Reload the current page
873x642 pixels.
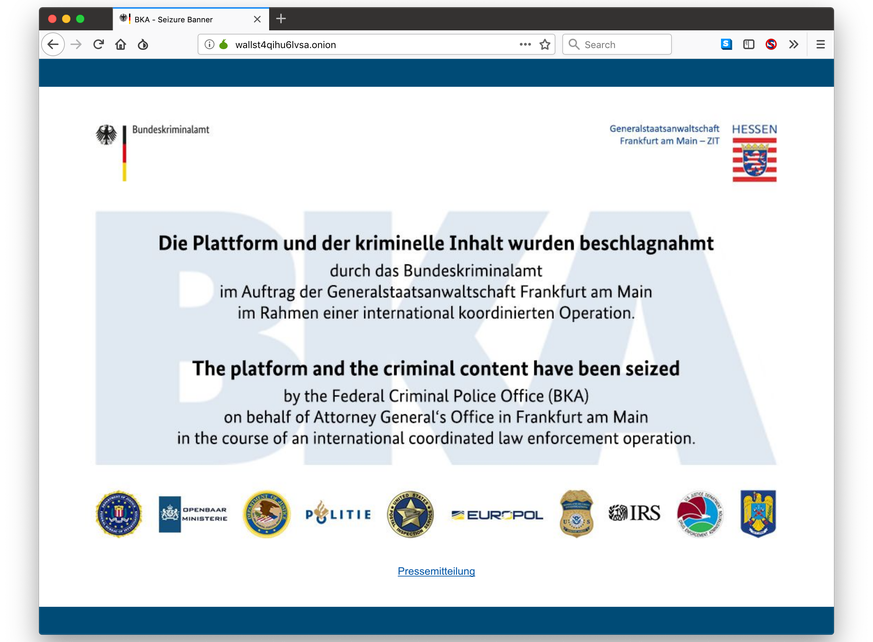(99, 44)
